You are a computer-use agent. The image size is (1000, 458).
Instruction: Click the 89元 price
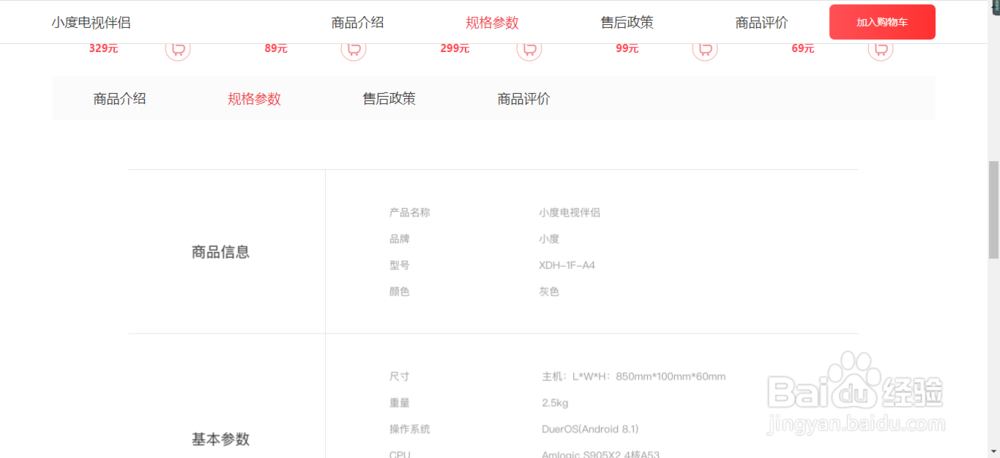click(276, 48)
